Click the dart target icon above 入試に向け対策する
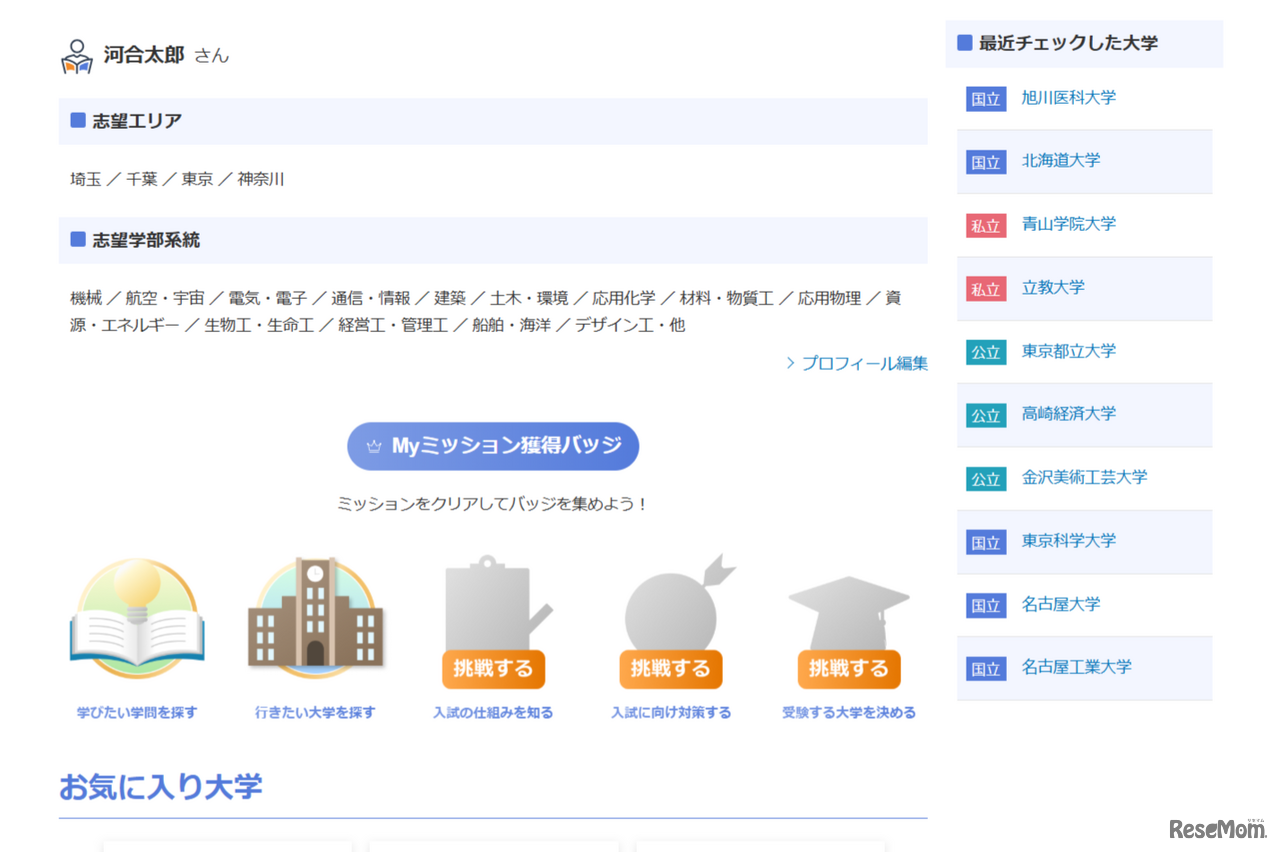The image size is (1280, 852). tap(671, 610)
